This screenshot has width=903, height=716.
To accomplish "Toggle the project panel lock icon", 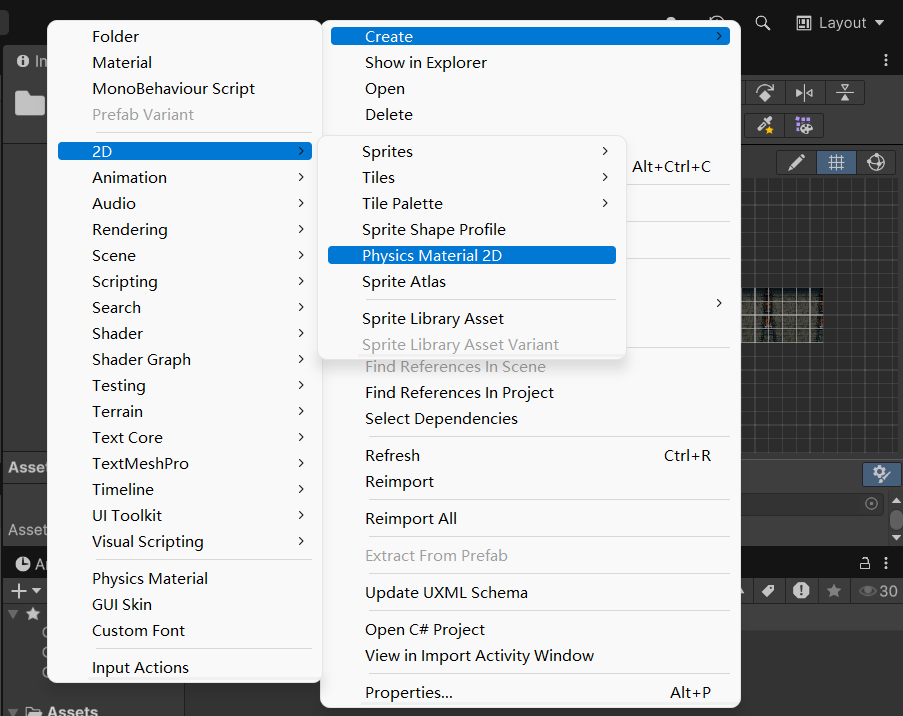I will tap(864, 563).
